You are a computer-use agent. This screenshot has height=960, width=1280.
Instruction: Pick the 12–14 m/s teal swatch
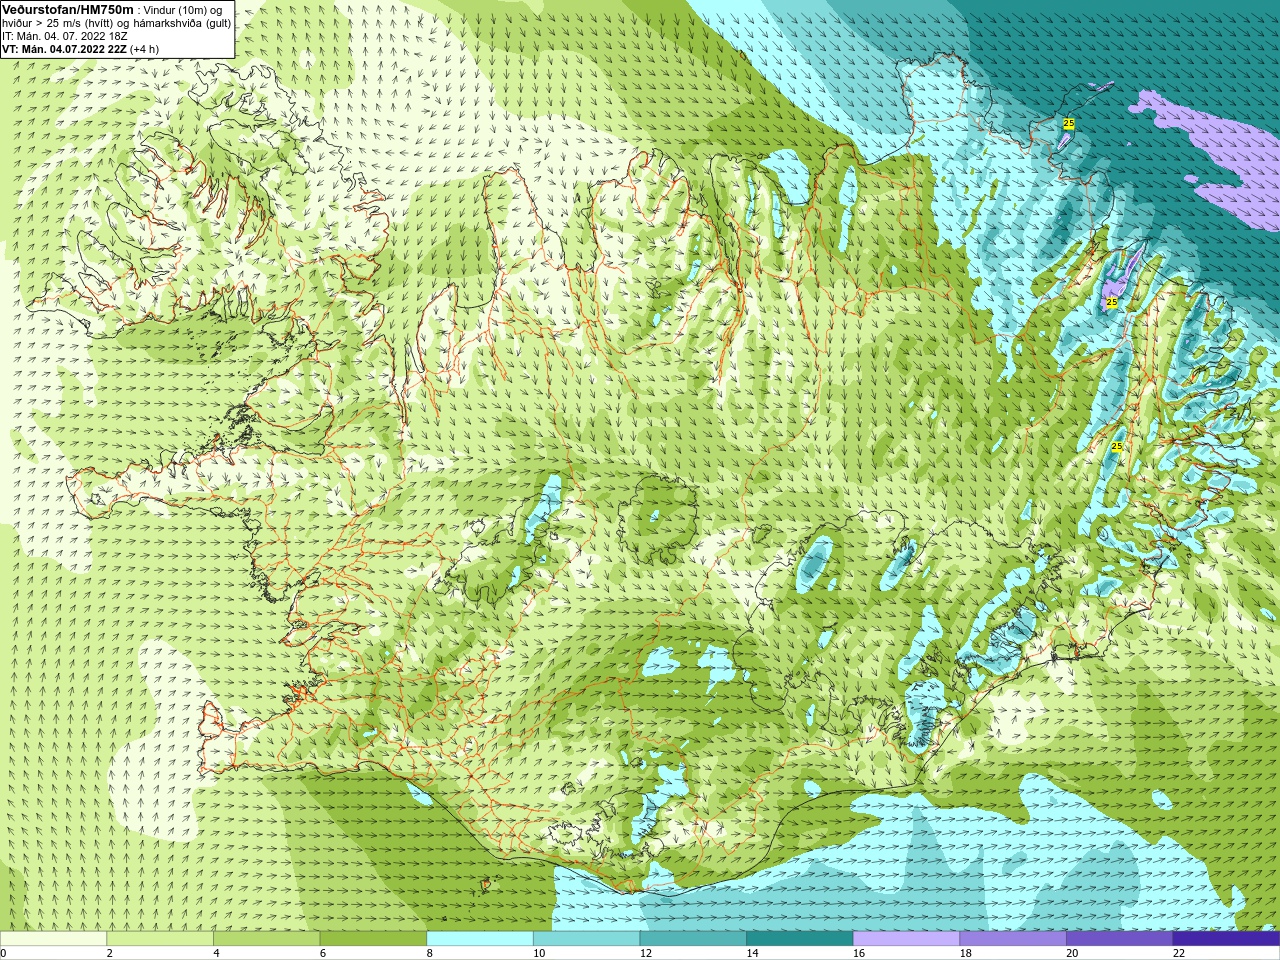[x=693, y=939]
